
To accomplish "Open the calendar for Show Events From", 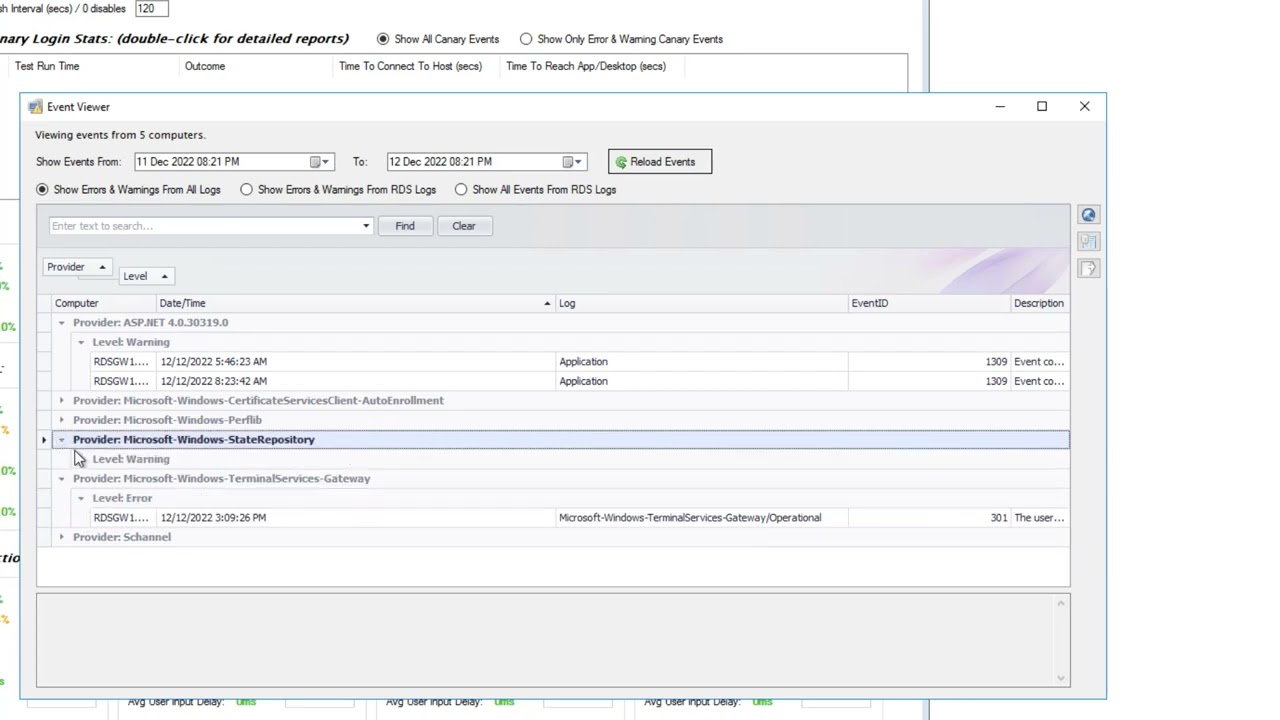I will (x=320, y=162).
